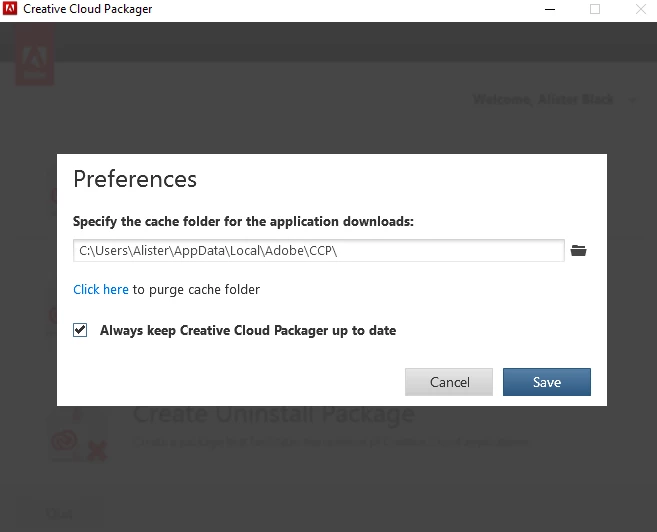Untick Always keep Creative Cloud Packager up to date

[80, 330]
